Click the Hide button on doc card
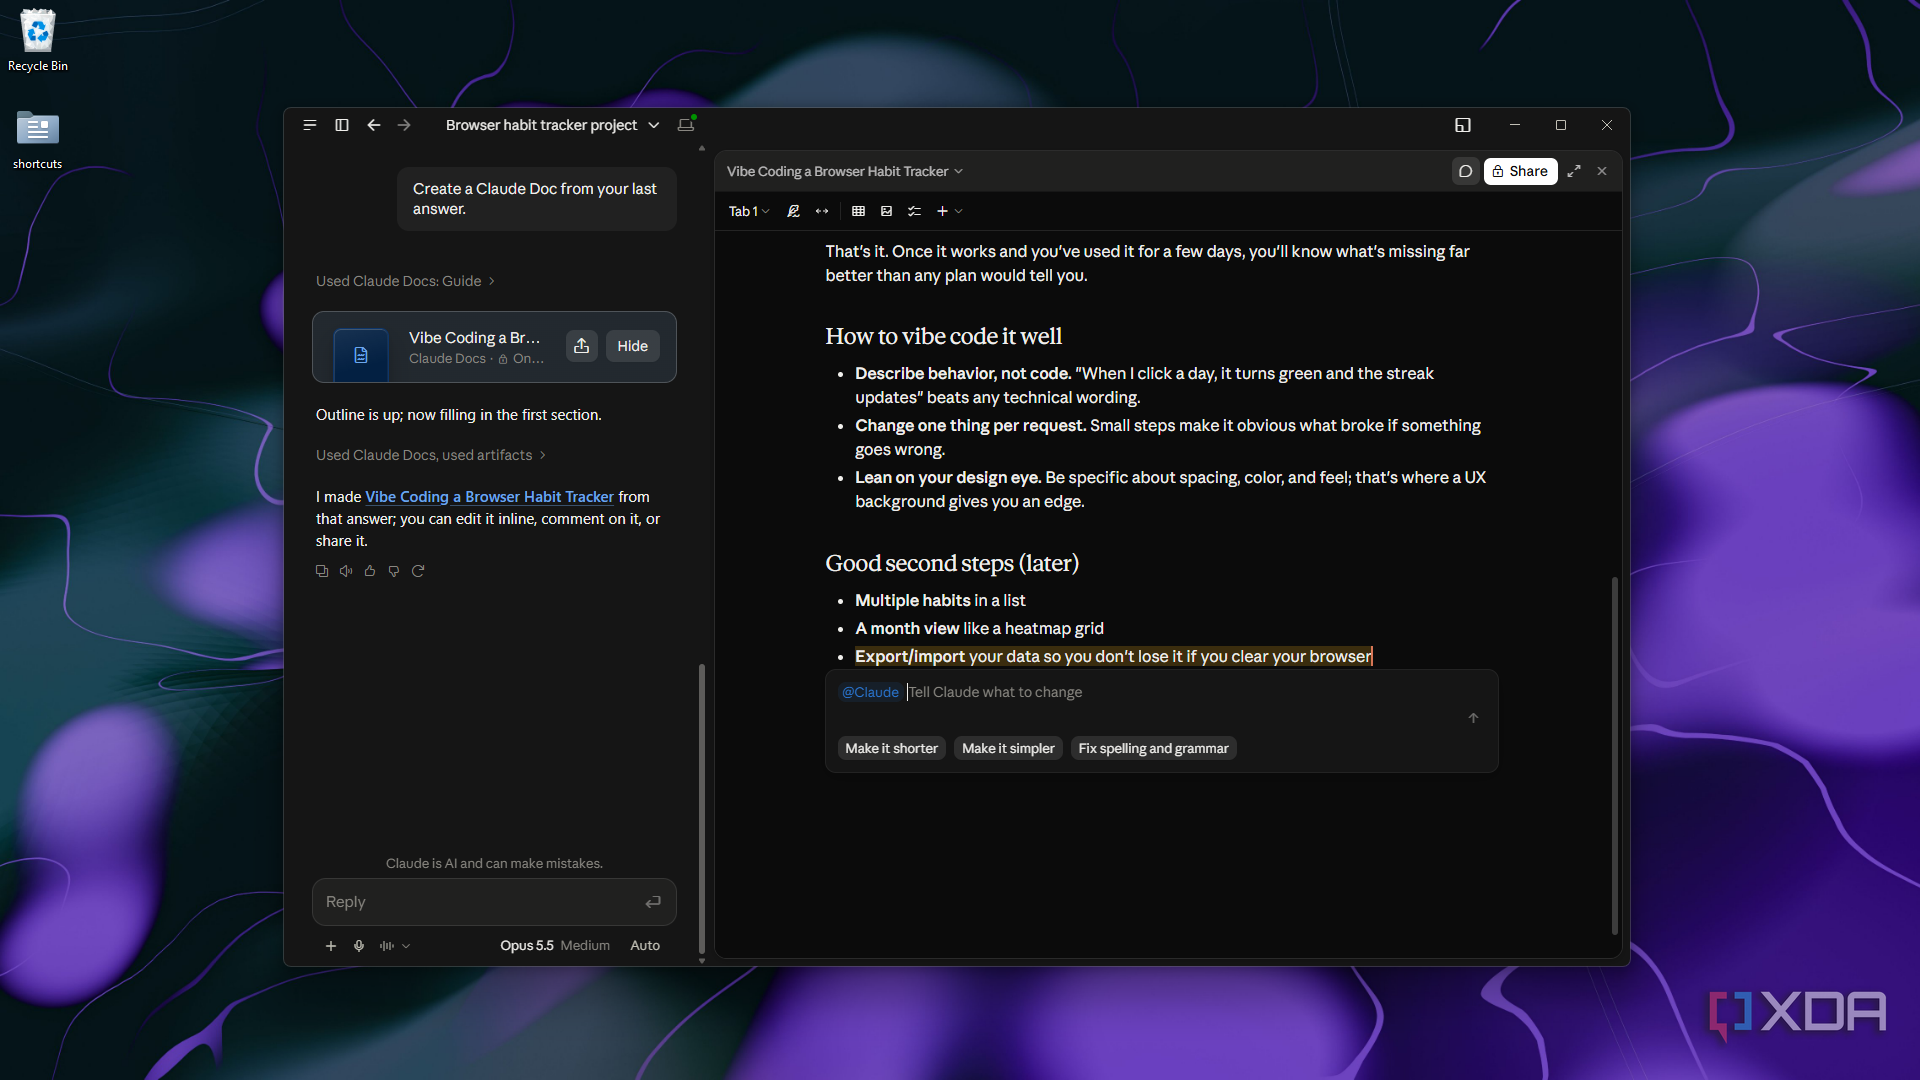 pyautogui.click(x=633, y=346)
